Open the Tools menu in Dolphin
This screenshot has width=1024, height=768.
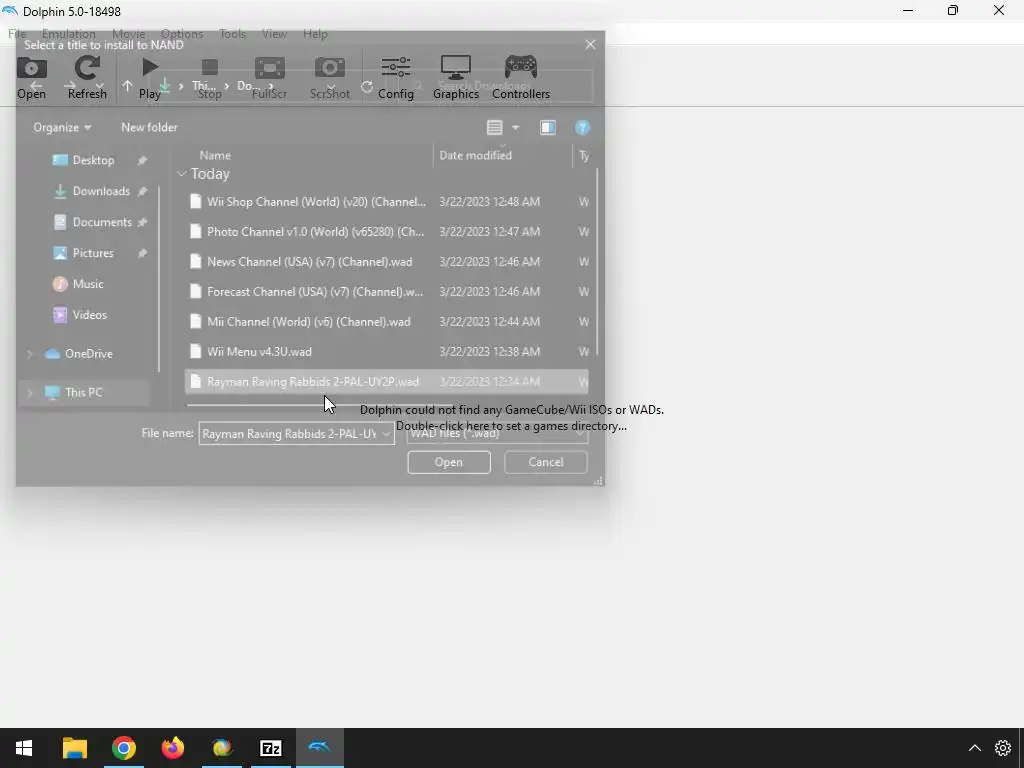pos(232,34)
